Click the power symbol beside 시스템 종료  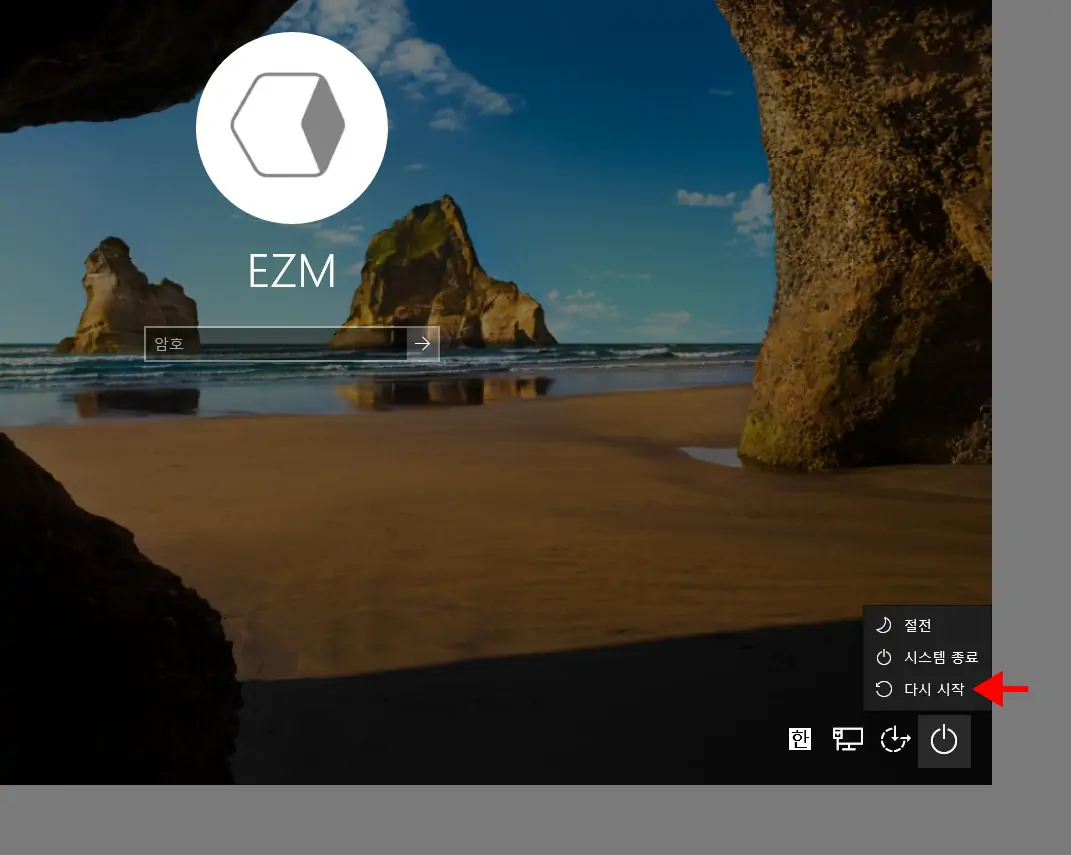click(x=883, y=657)
